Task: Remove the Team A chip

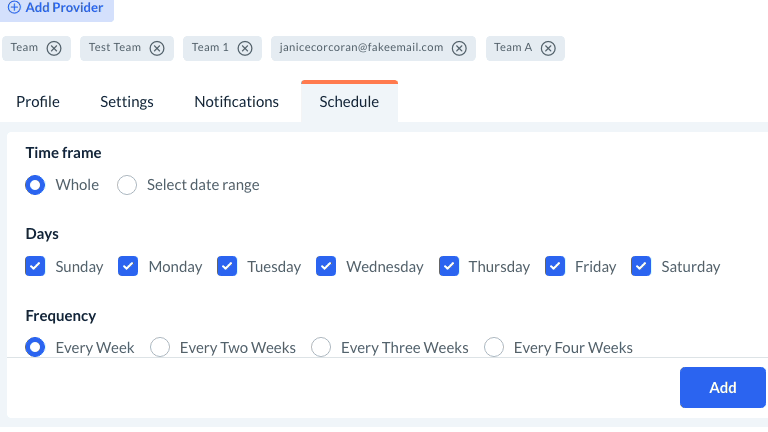Action: 548,48
